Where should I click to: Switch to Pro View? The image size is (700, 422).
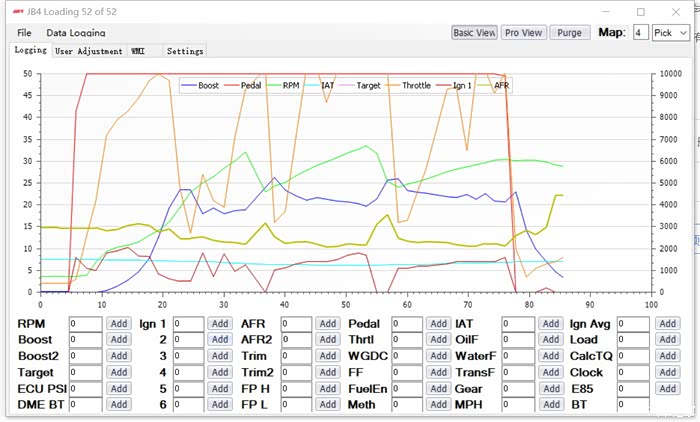[524, 33]
